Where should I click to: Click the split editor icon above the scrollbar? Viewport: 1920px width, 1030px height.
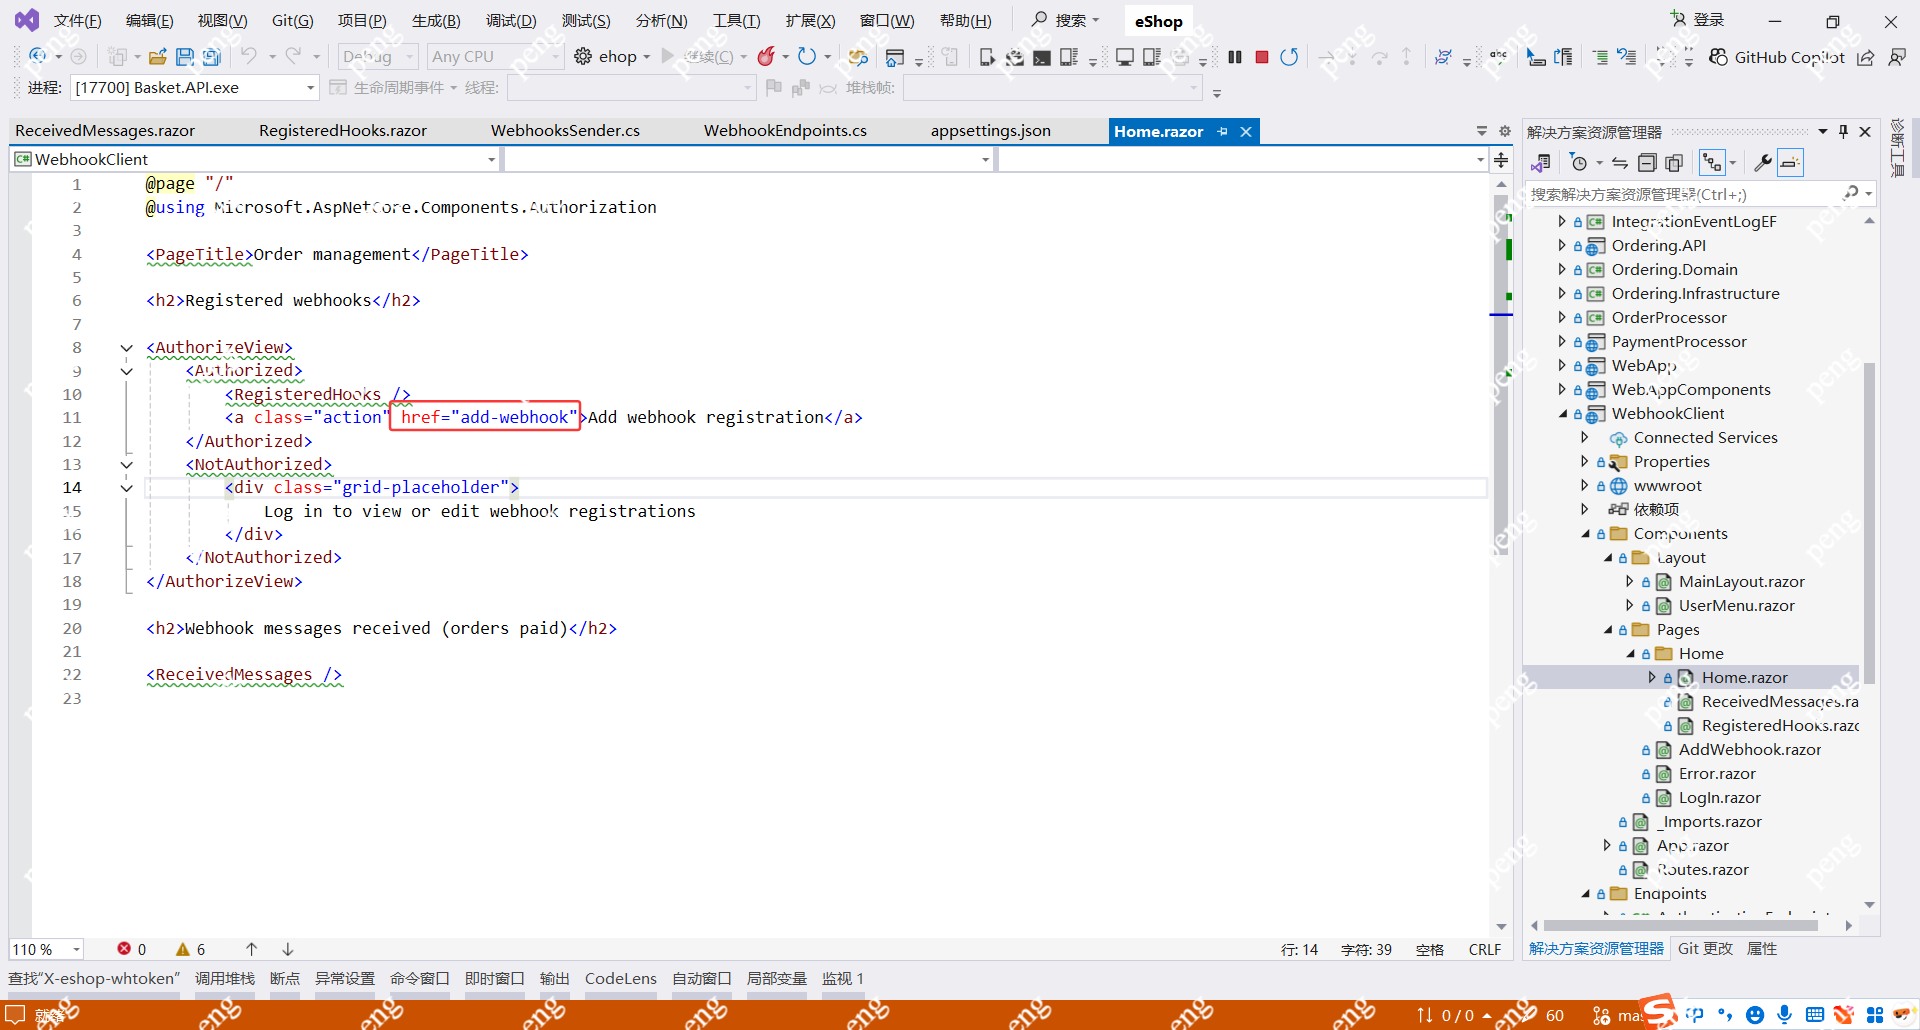1501,159
